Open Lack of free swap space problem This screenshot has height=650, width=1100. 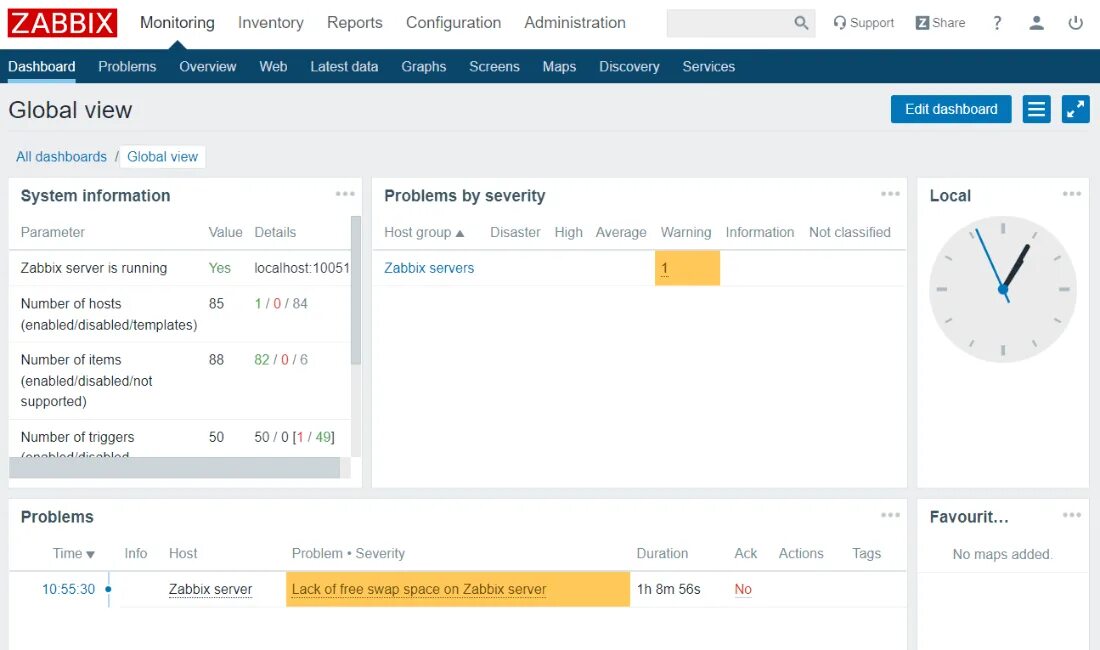419,589
